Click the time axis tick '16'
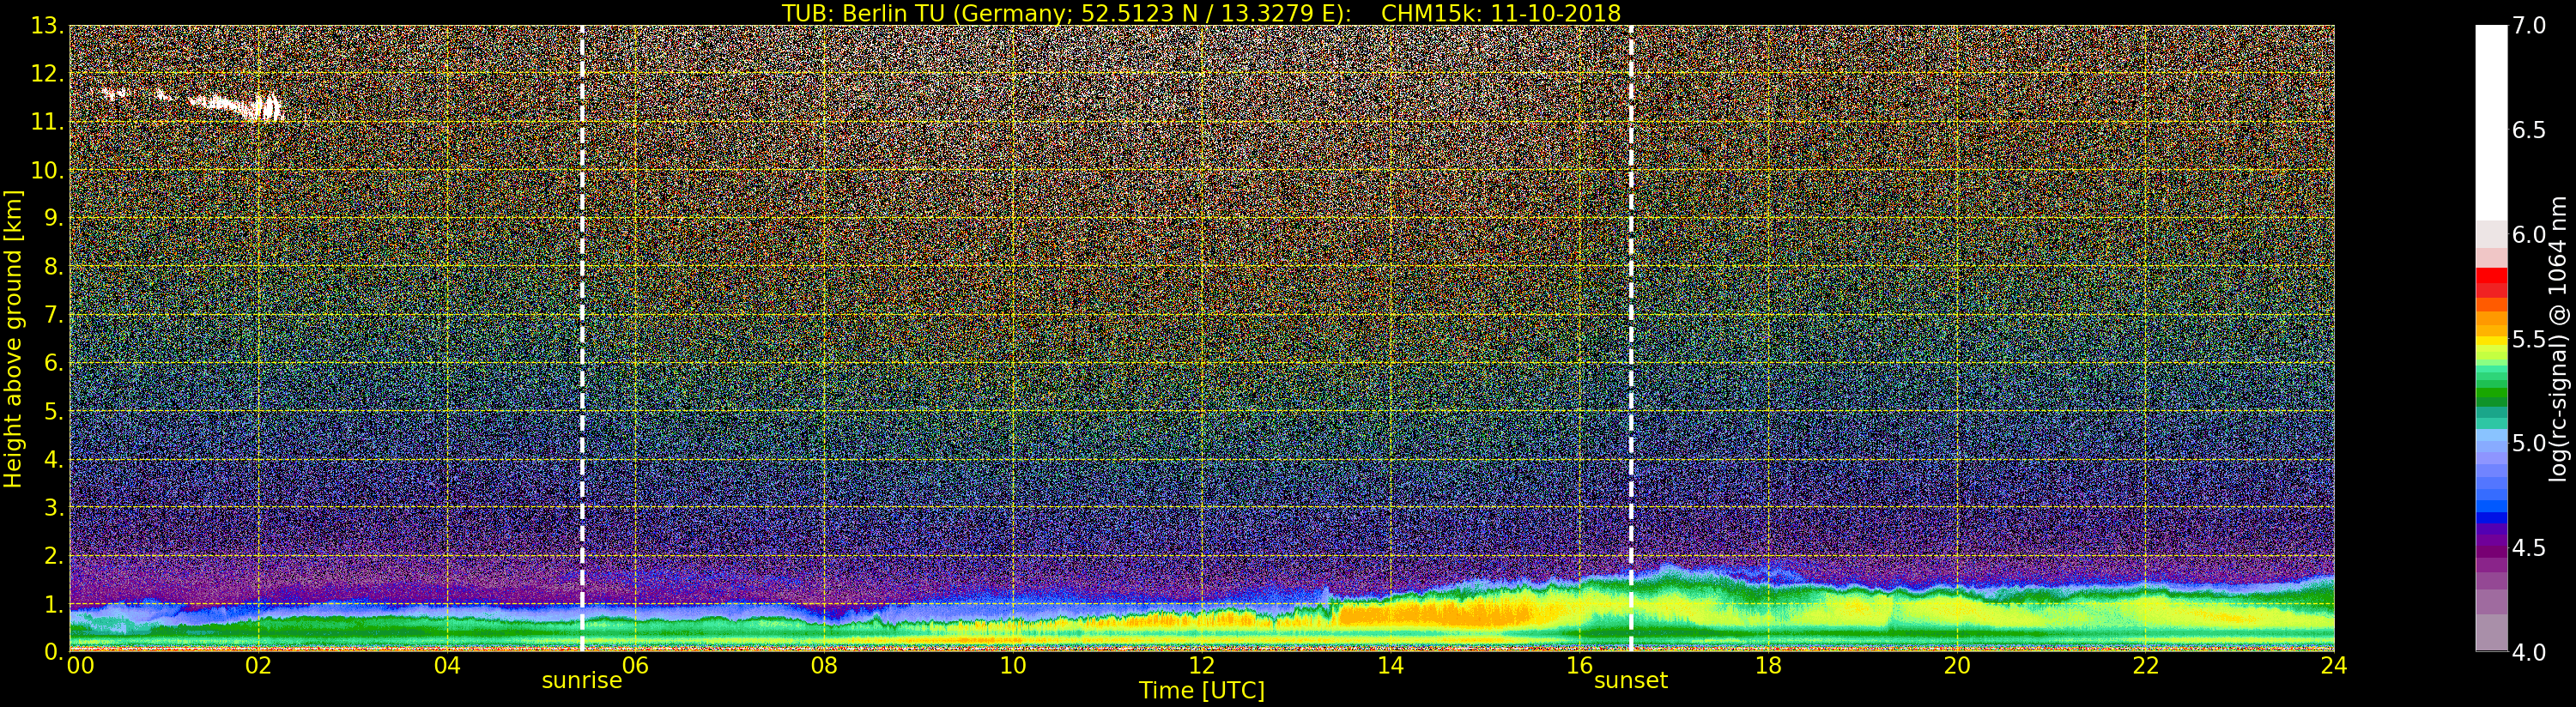The image size is (2576, 707). coord(1579,666)
